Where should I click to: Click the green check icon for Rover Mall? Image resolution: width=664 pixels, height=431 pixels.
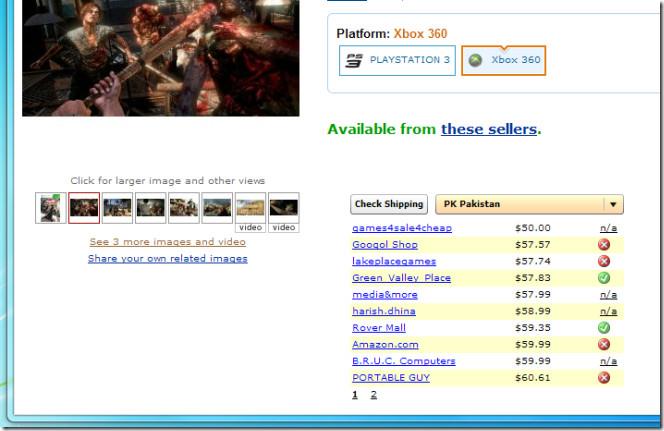click(604, 327)
